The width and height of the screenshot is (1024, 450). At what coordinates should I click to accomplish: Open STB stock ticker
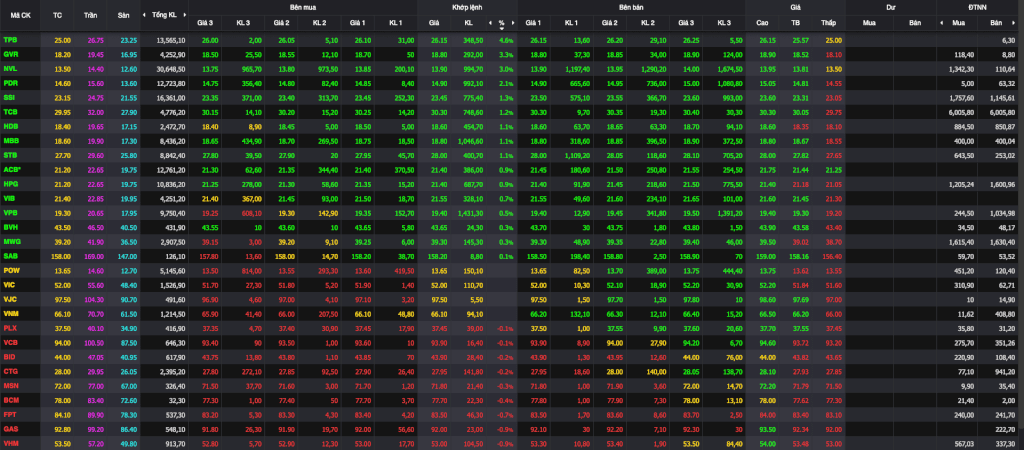coord(10,155)
